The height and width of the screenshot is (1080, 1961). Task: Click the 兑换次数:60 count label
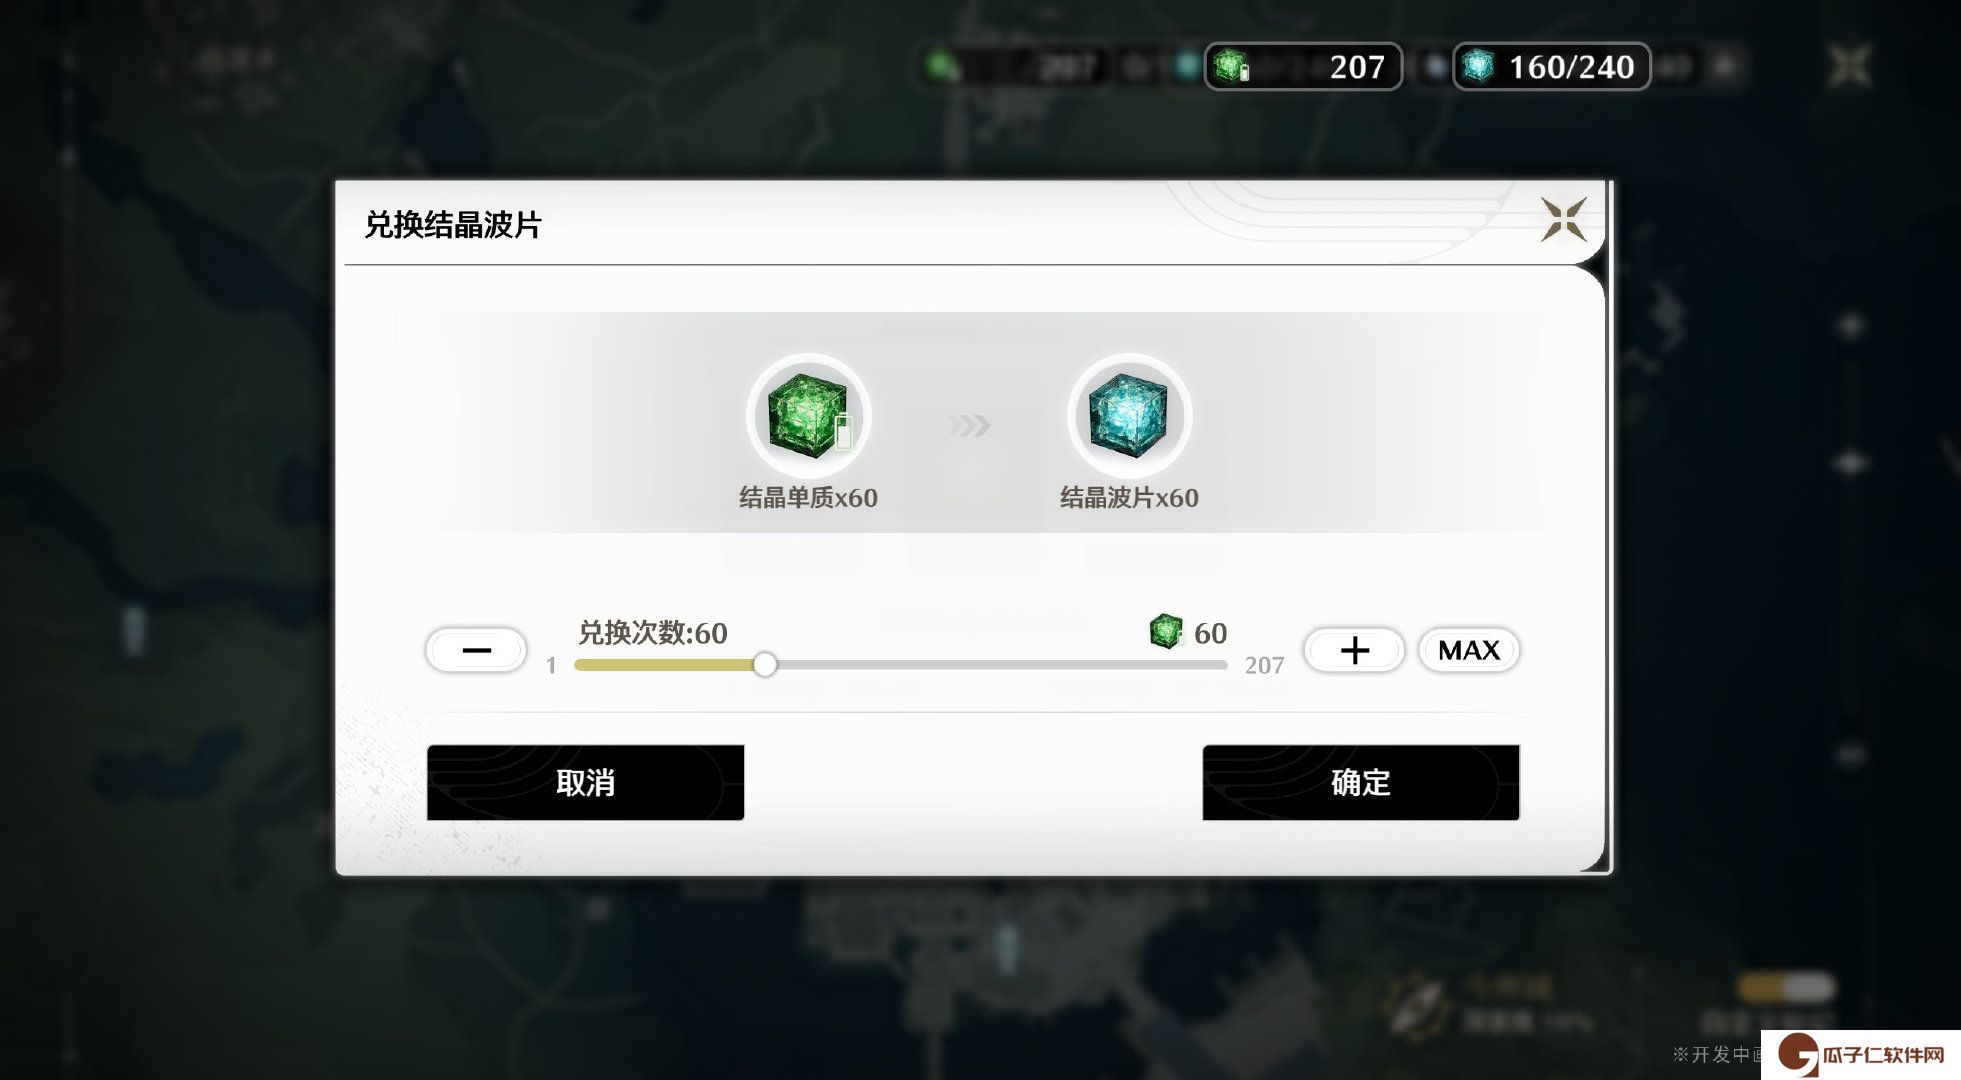coord(653,633)
